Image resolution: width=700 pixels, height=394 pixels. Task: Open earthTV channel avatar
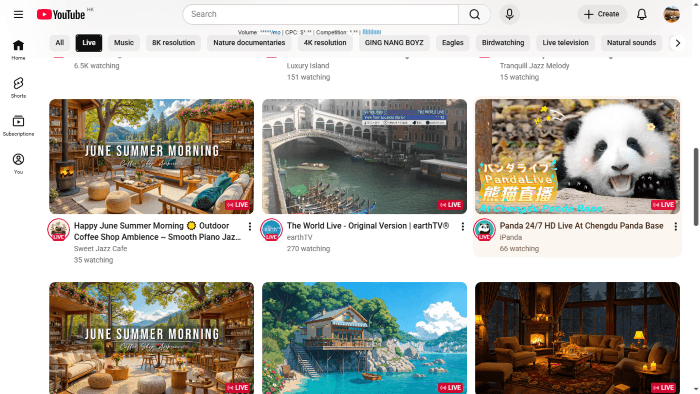point(271,230)
